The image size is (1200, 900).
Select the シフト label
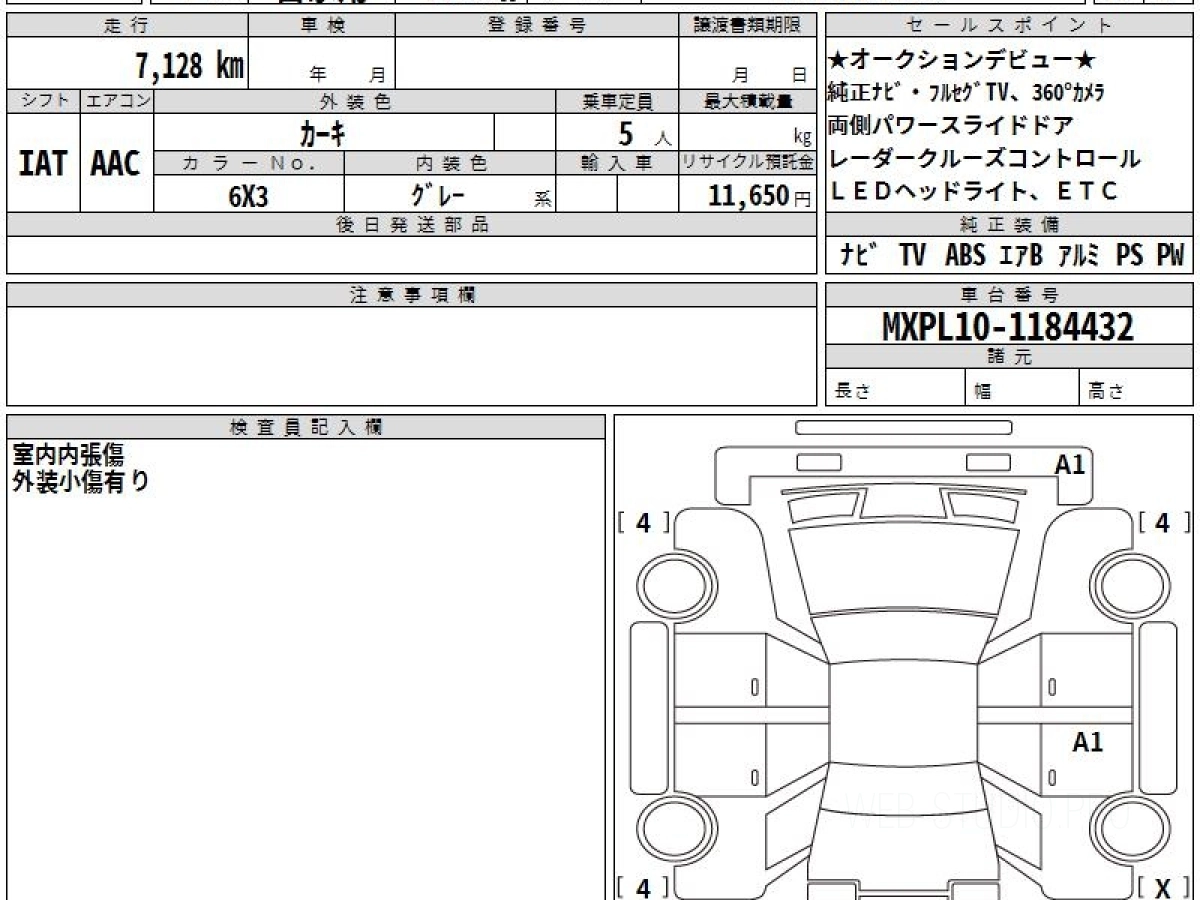click(x=44, y=101)
